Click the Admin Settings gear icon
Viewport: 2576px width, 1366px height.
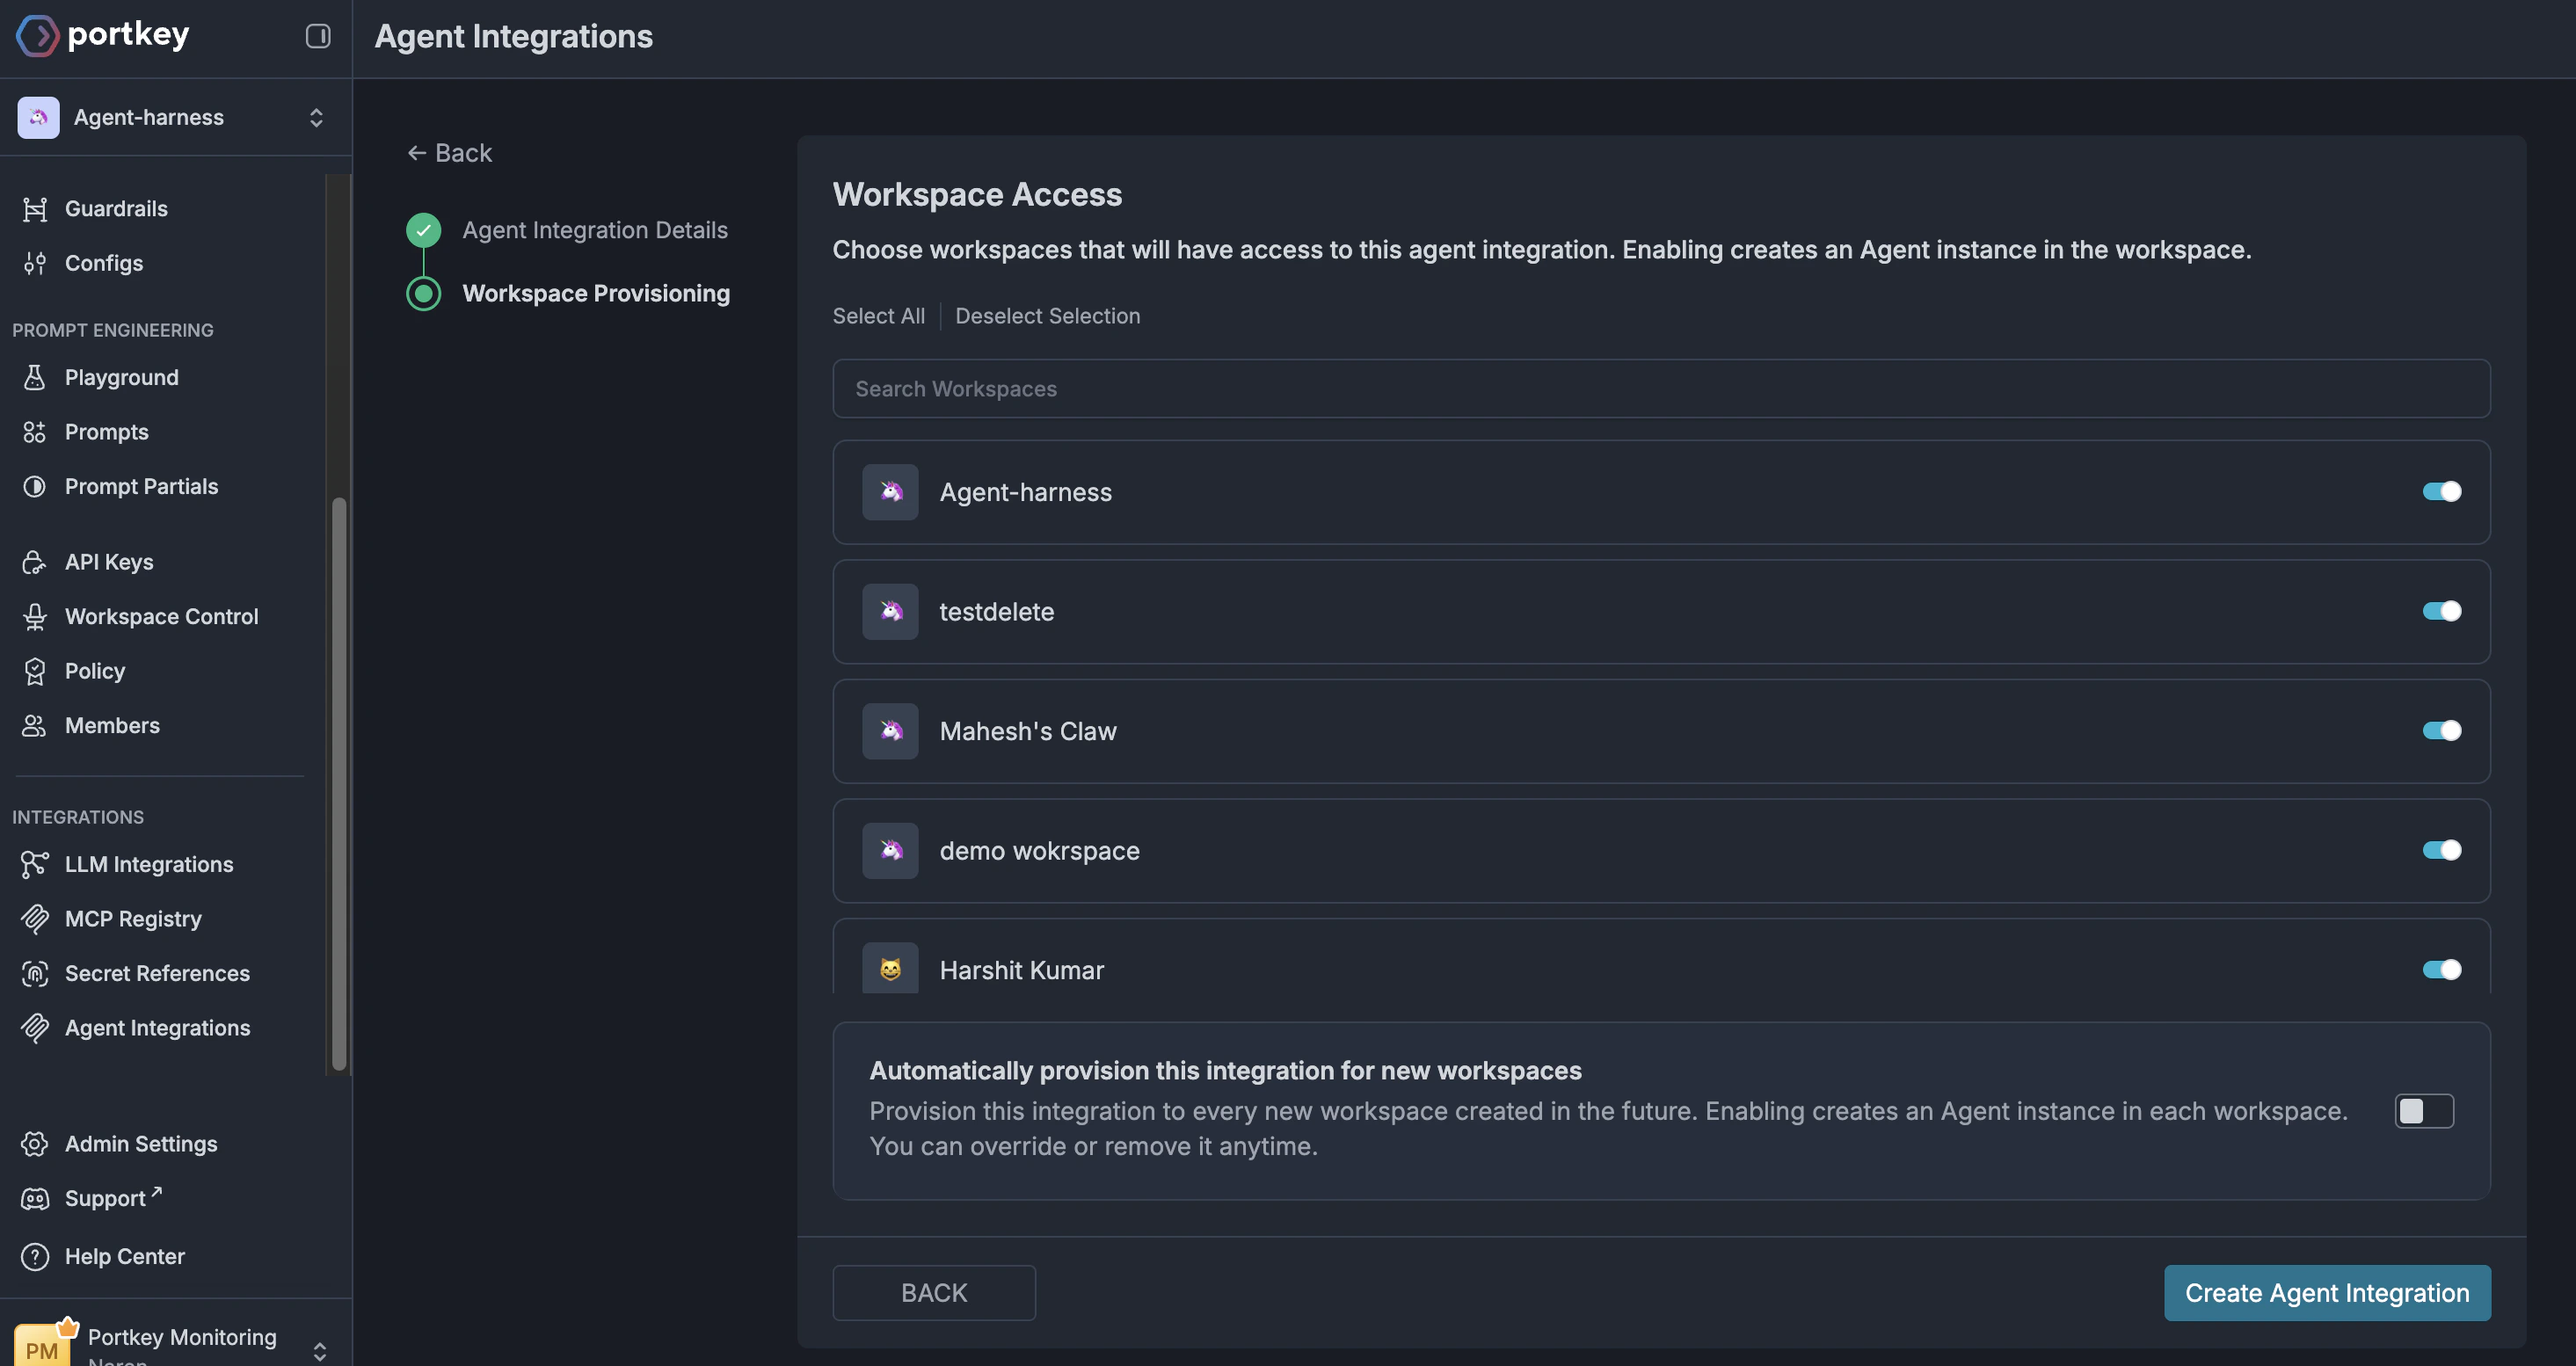tap(35, 1144)
